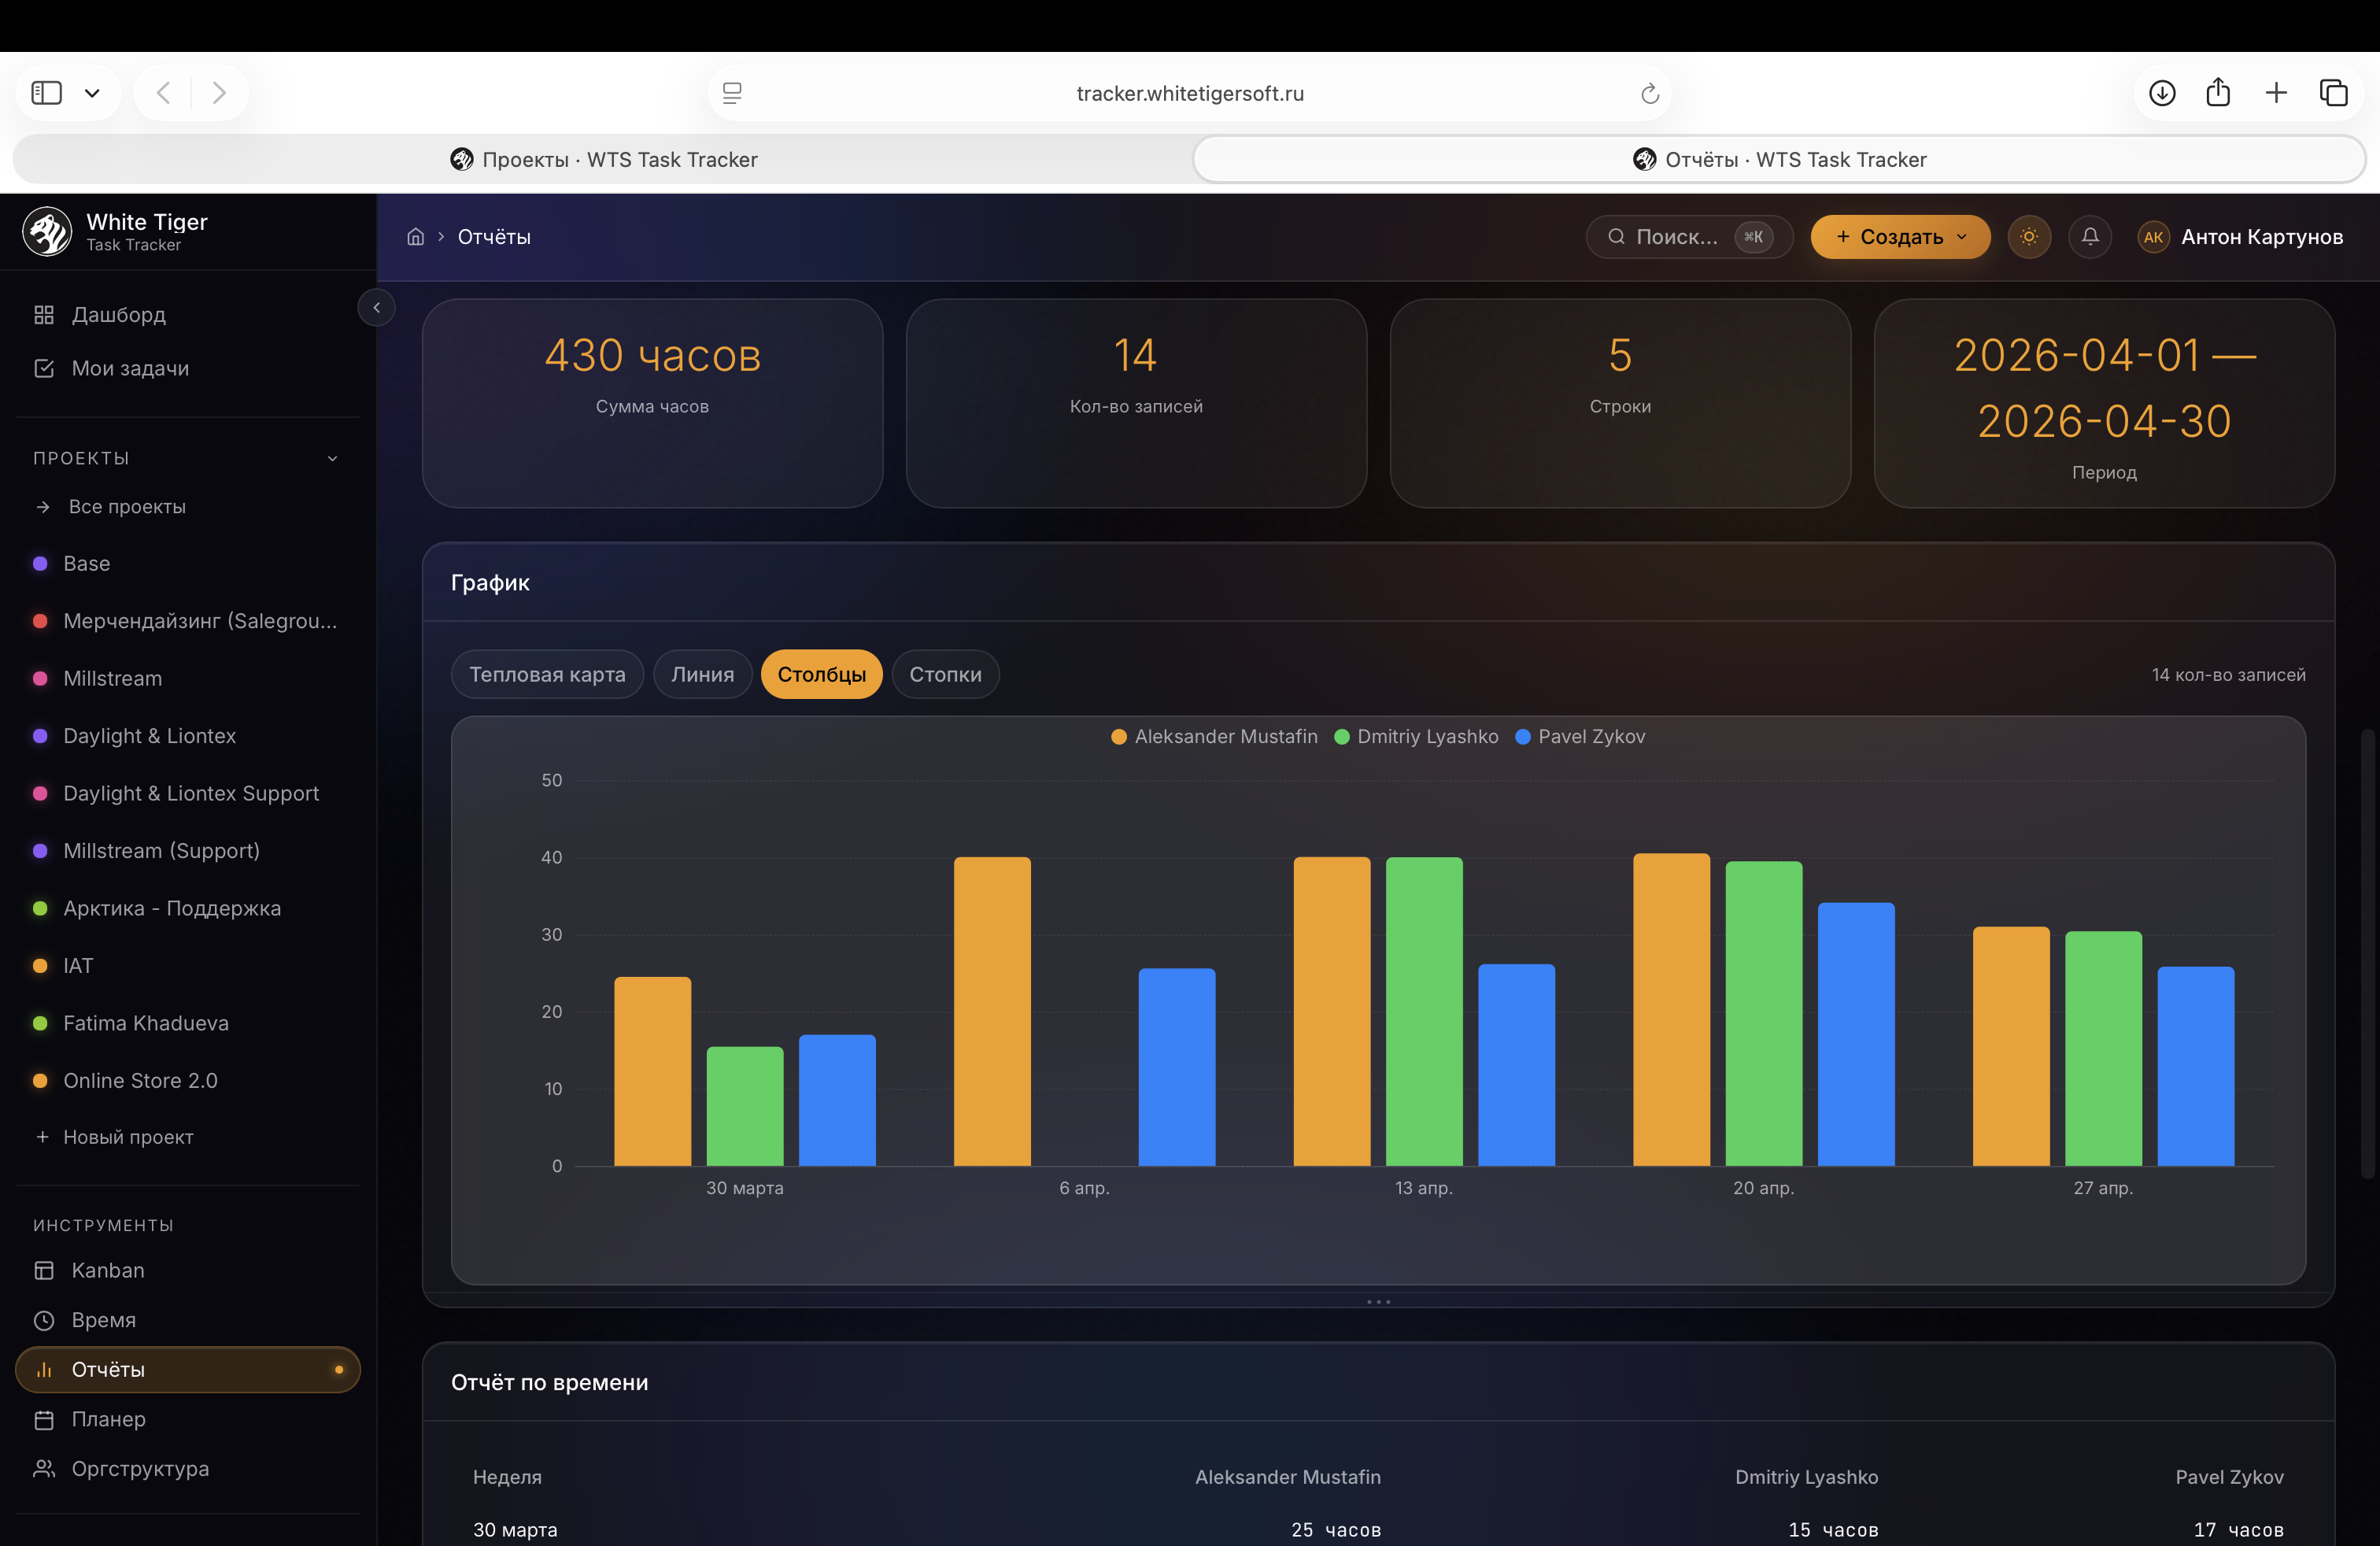2380x1546 pixels.
Task: Click the Время clock icon
Action: coord(44,1320)
